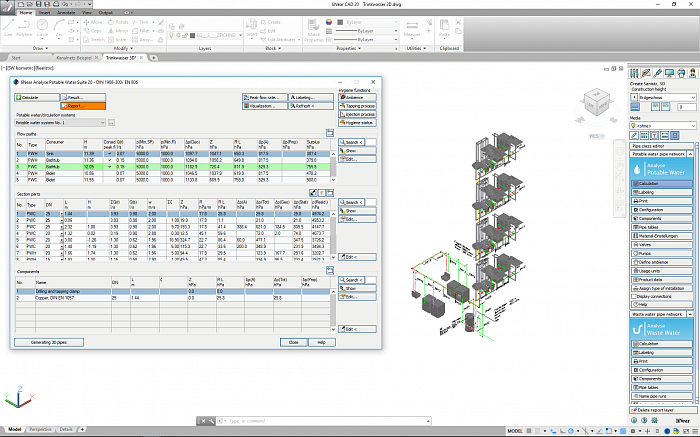Image resolution: width=700 pixels, height=437 pixels.
Task: Click the Measure utility
Action: (x=412, y=29)
